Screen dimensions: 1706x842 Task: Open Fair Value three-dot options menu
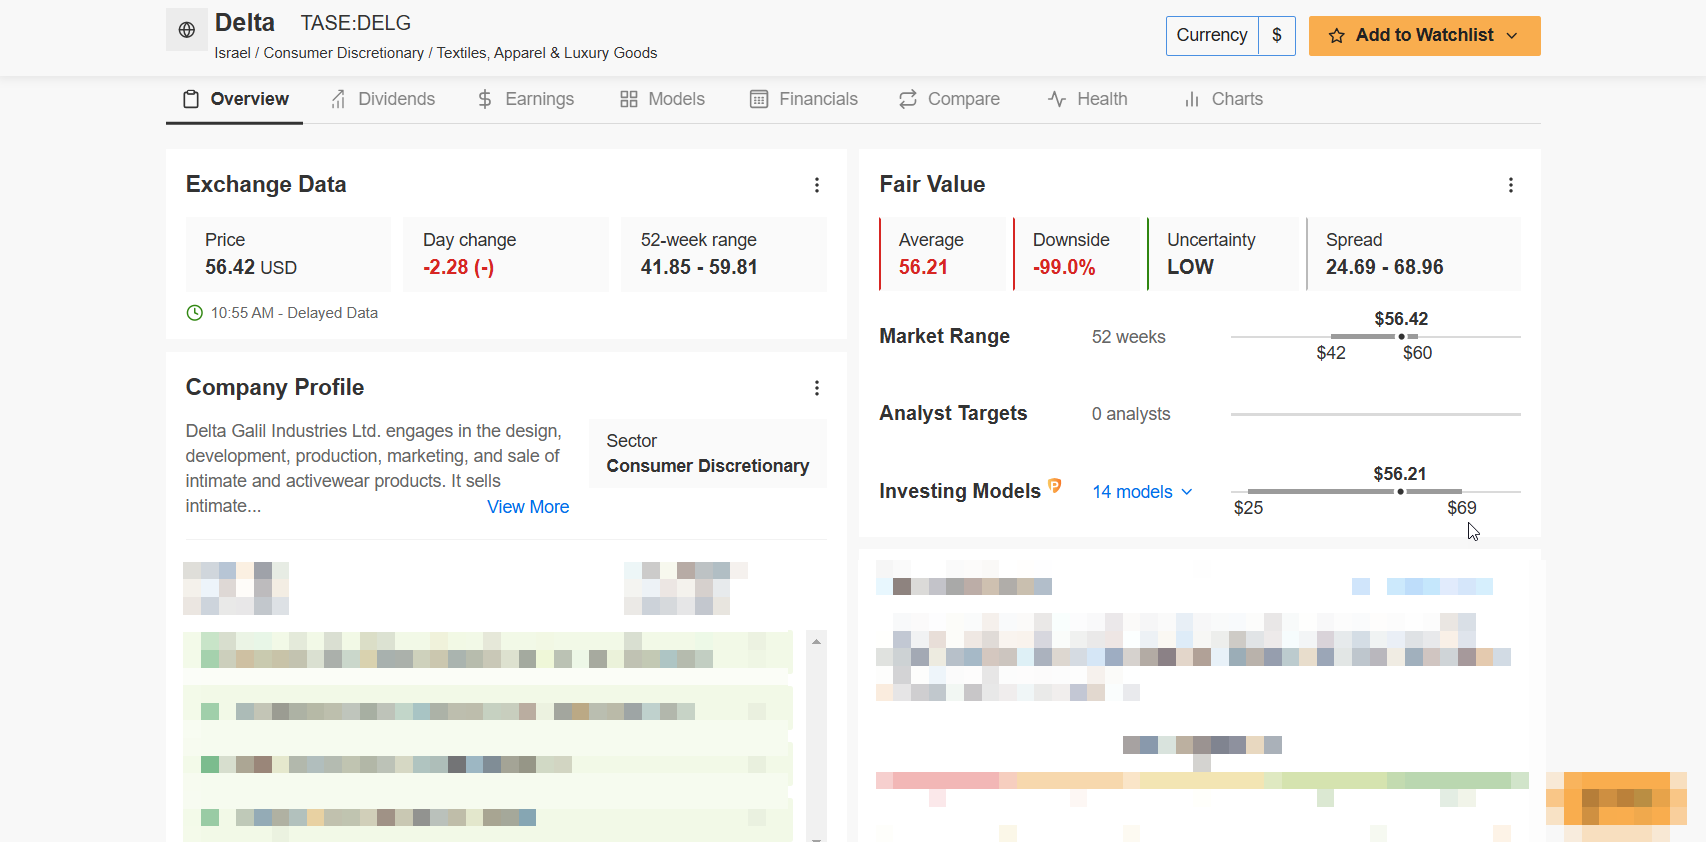1511,185
